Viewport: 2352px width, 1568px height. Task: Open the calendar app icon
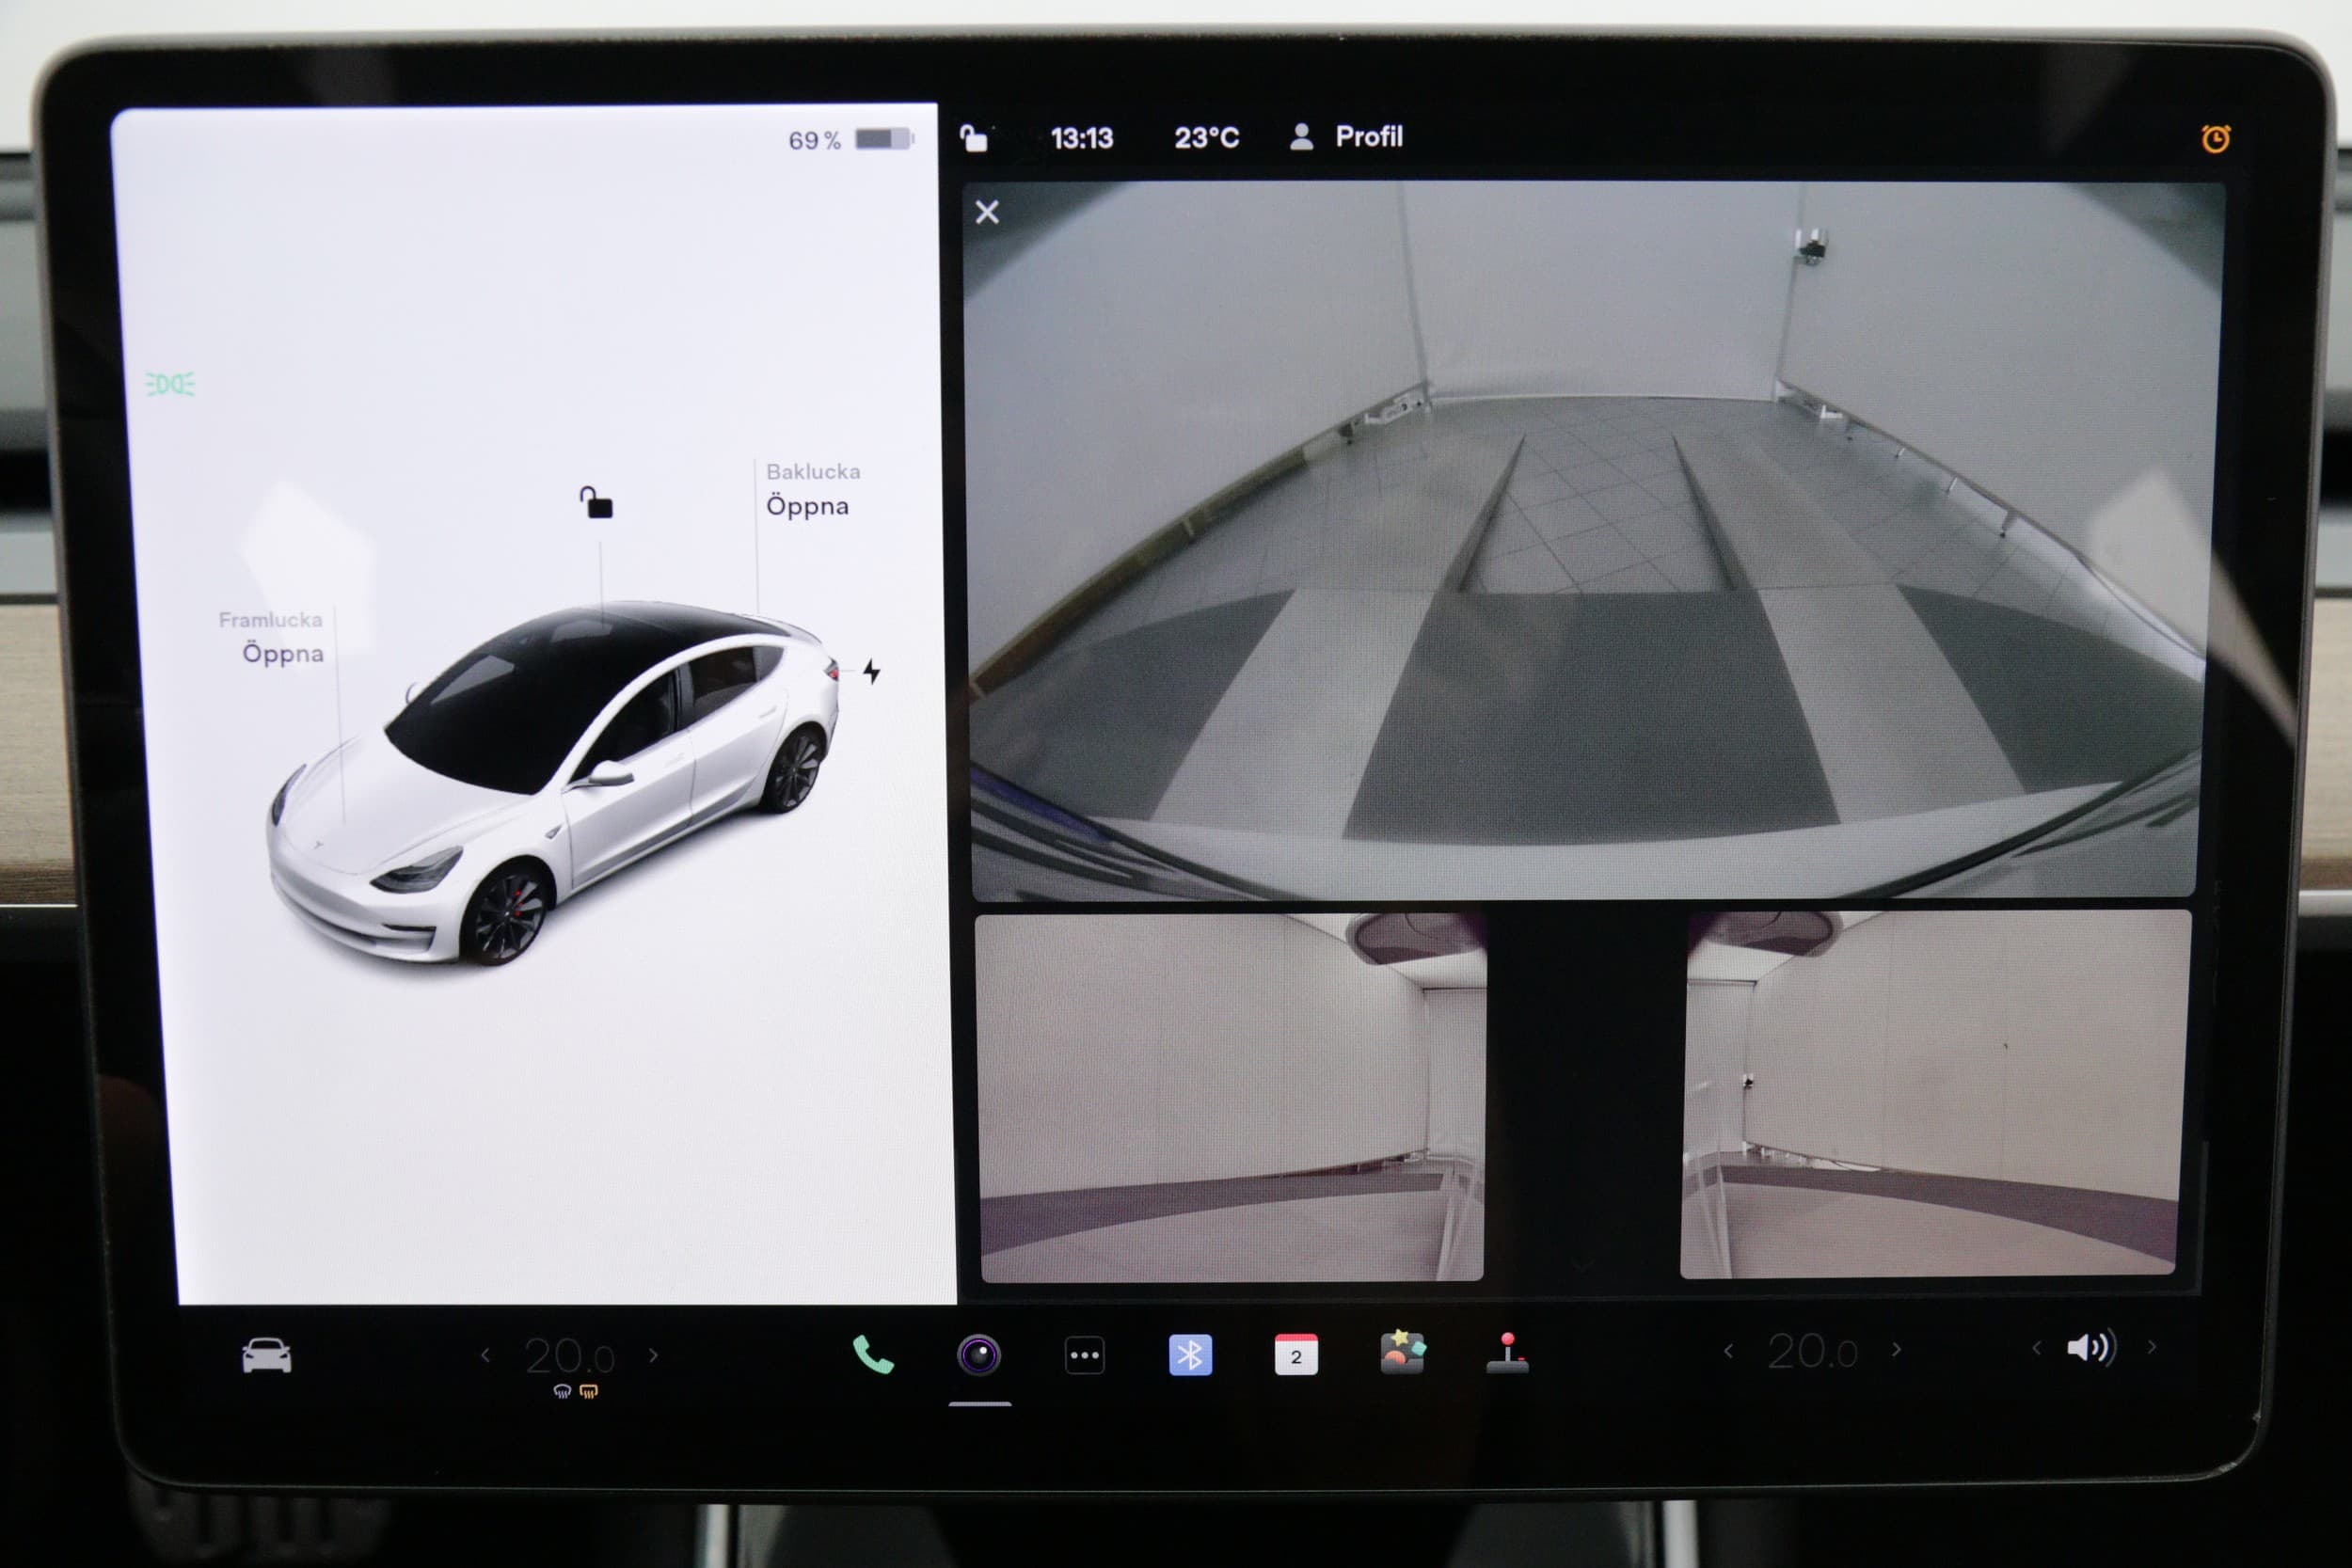point(1296,1355)
